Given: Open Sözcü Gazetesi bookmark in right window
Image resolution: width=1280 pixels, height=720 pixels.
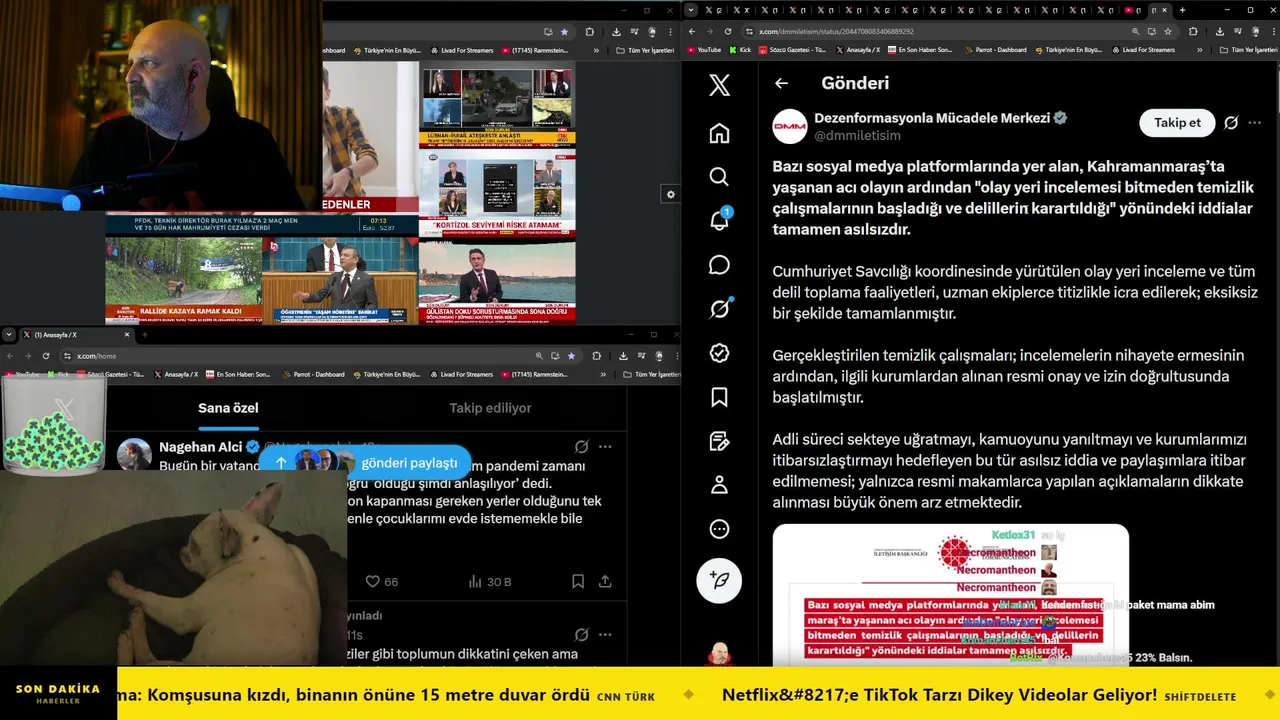Looking at the screenshot, I should 792,50.
